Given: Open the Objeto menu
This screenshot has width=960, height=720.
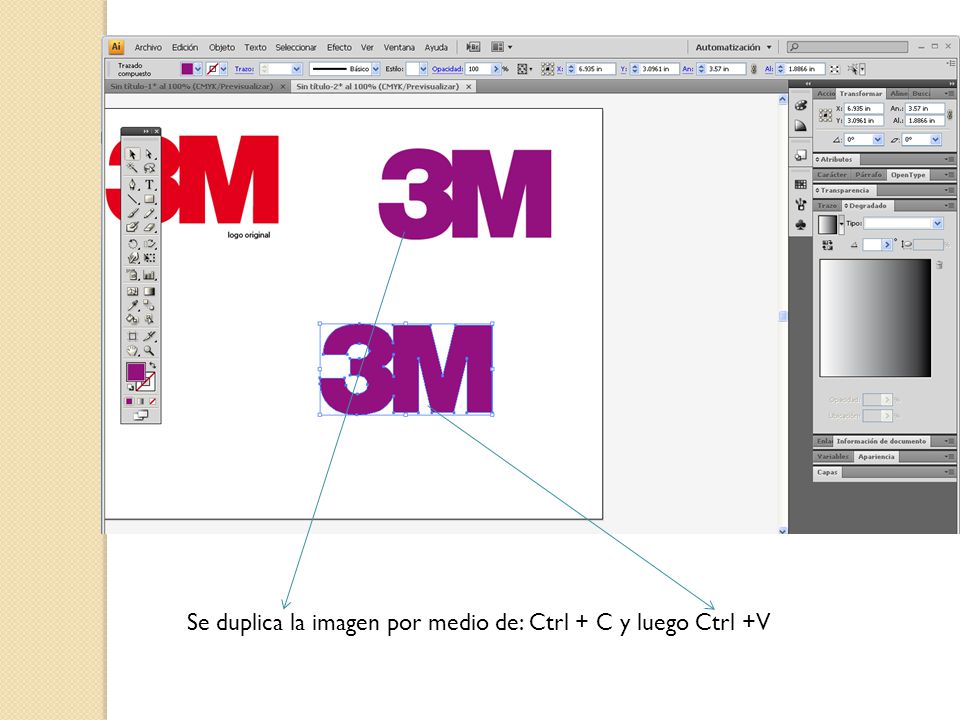Looking at the screenshot, I should tap(222, 47).
